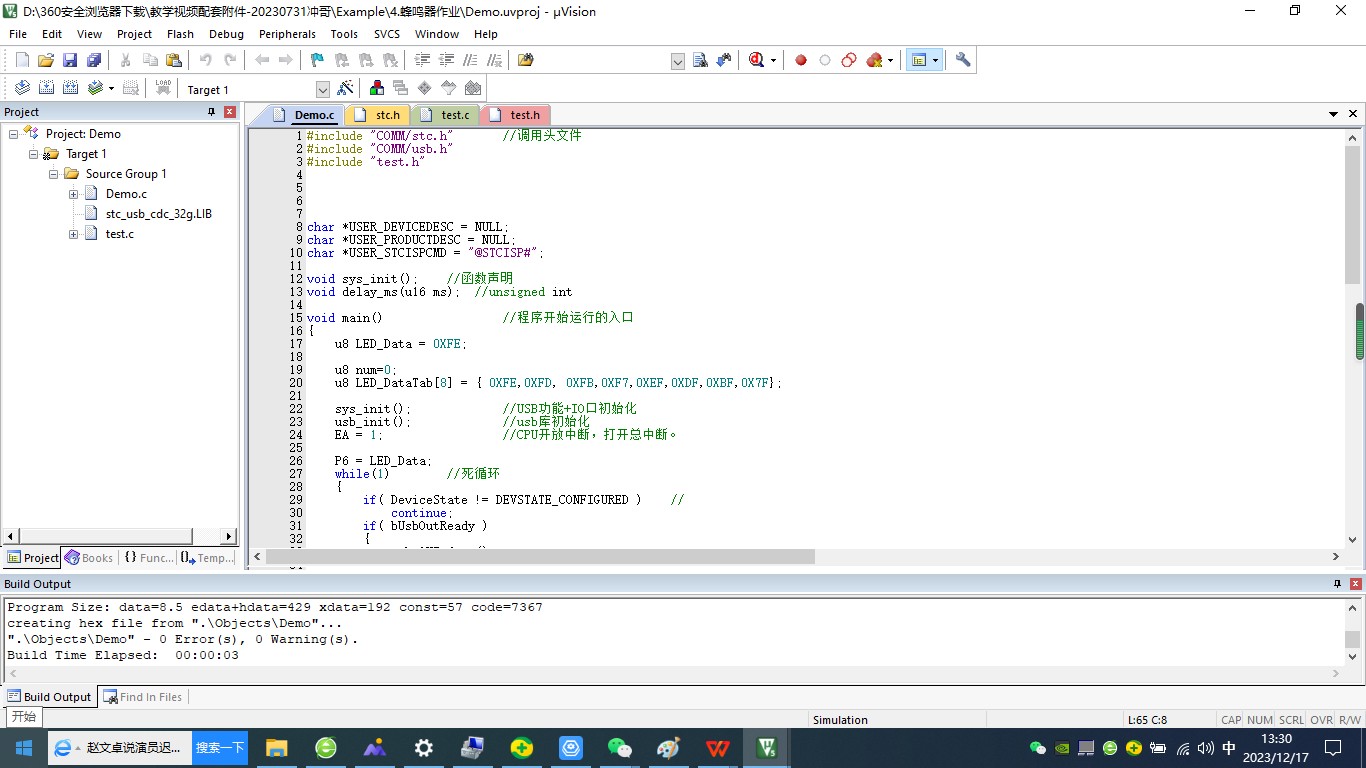Click the Project panel horizontal scrollbar

(x=105, y=536)
